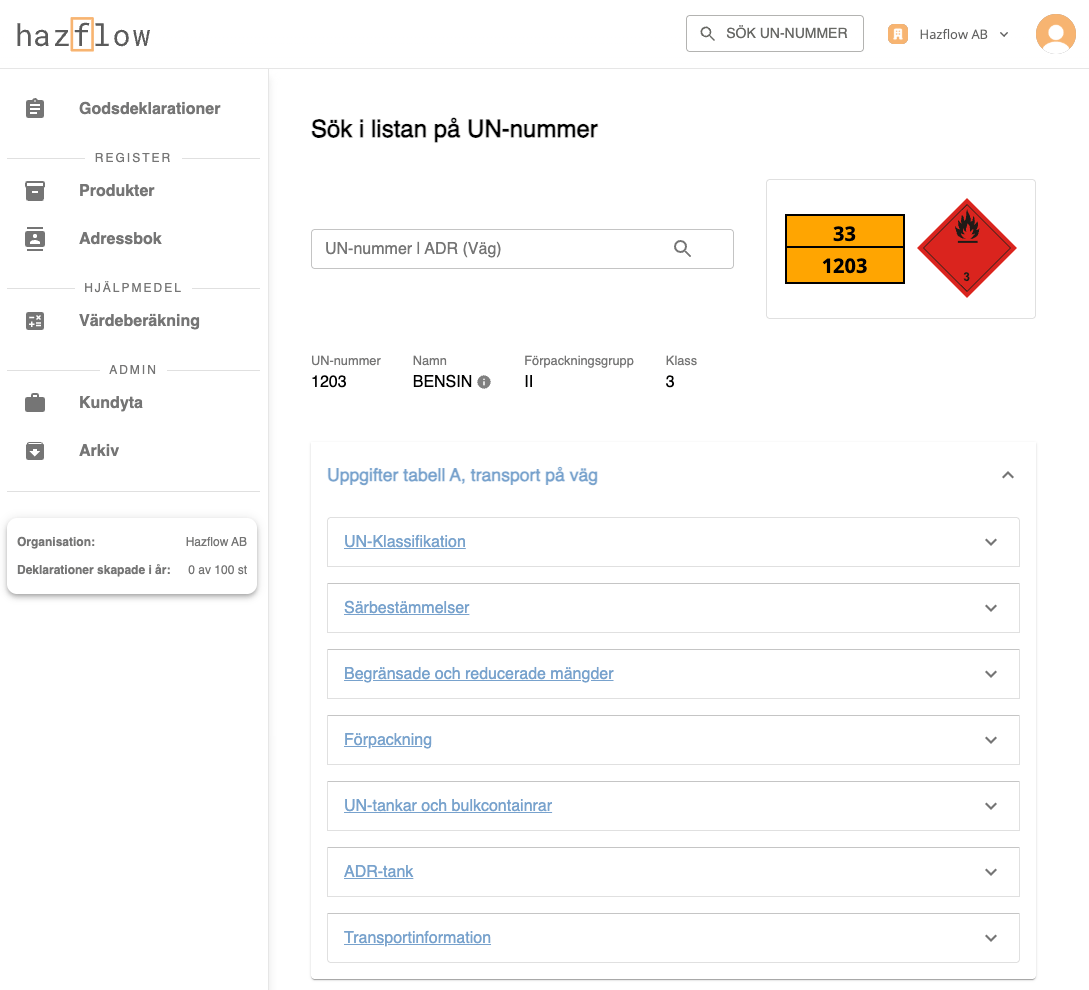Click the Arkiv download box icon
1089x990 pixels.
tap(35, 451)
